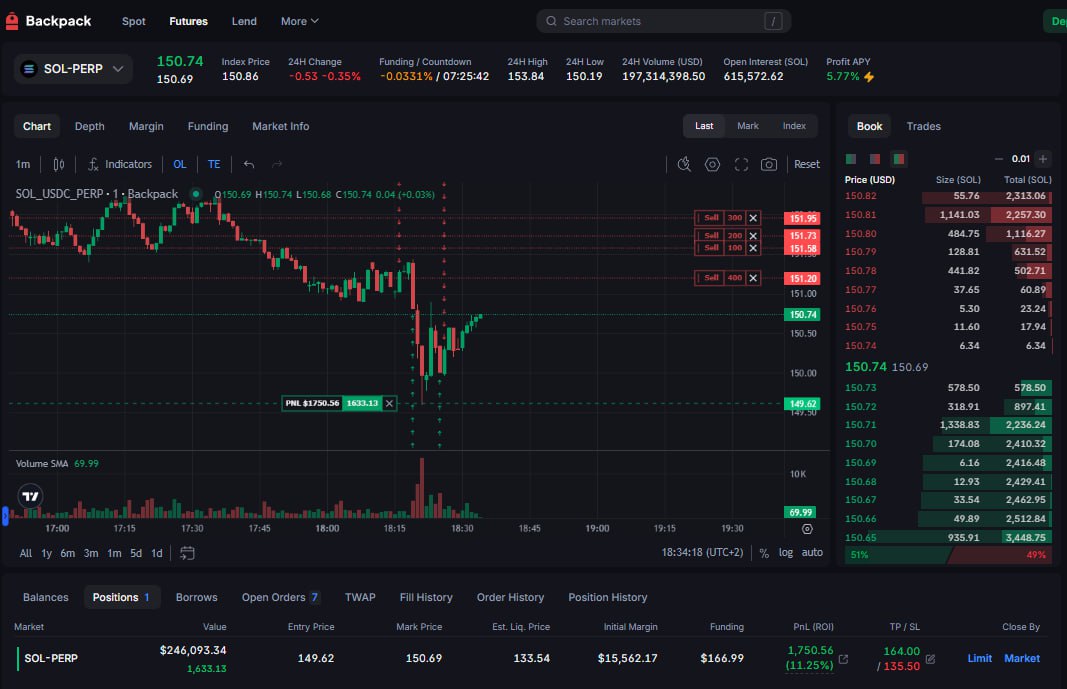The image size is (1067, 689).
Task: Enter fullscreen chart mode
Action: (741, 164)
